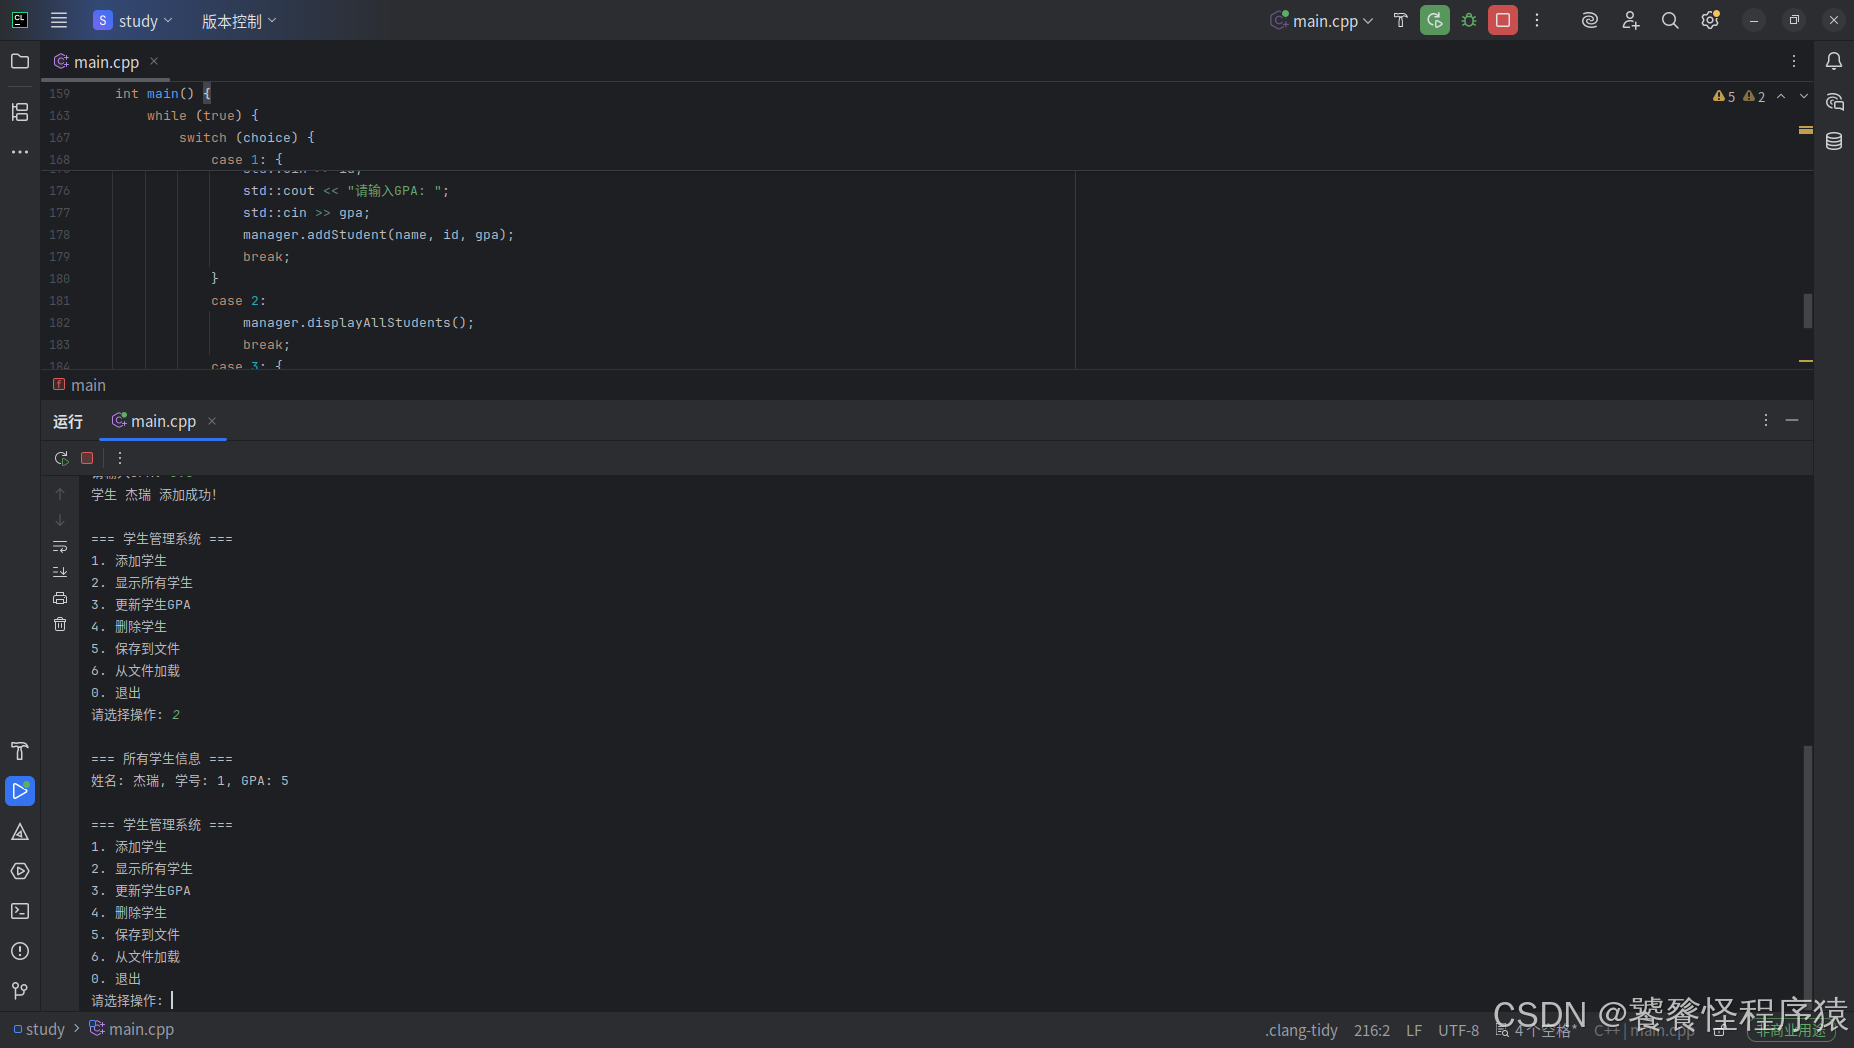Toggle scroll to end of console
1854x1048 pixels.
[x=60, y=572]
